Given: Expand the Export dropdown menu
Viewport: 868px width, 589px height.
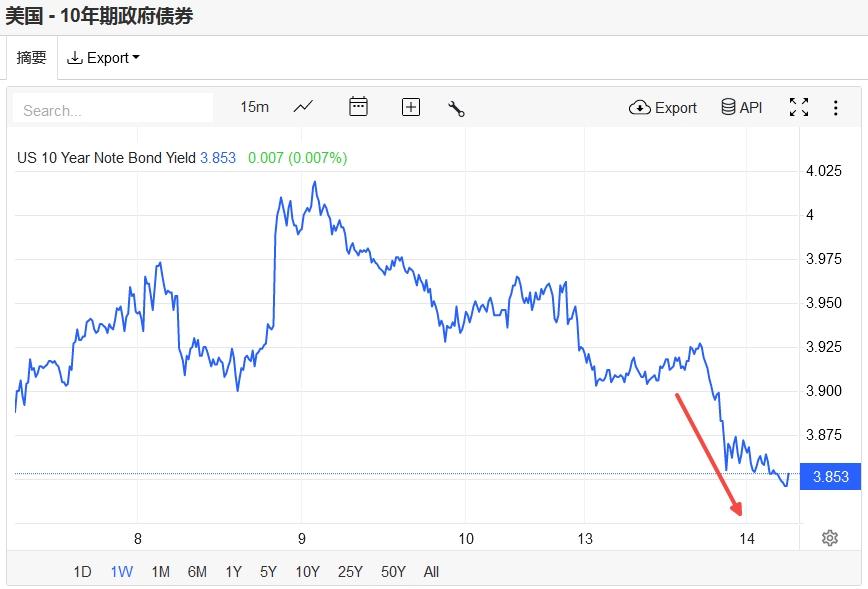Looking at the screenshot, I should pos(103,58).
